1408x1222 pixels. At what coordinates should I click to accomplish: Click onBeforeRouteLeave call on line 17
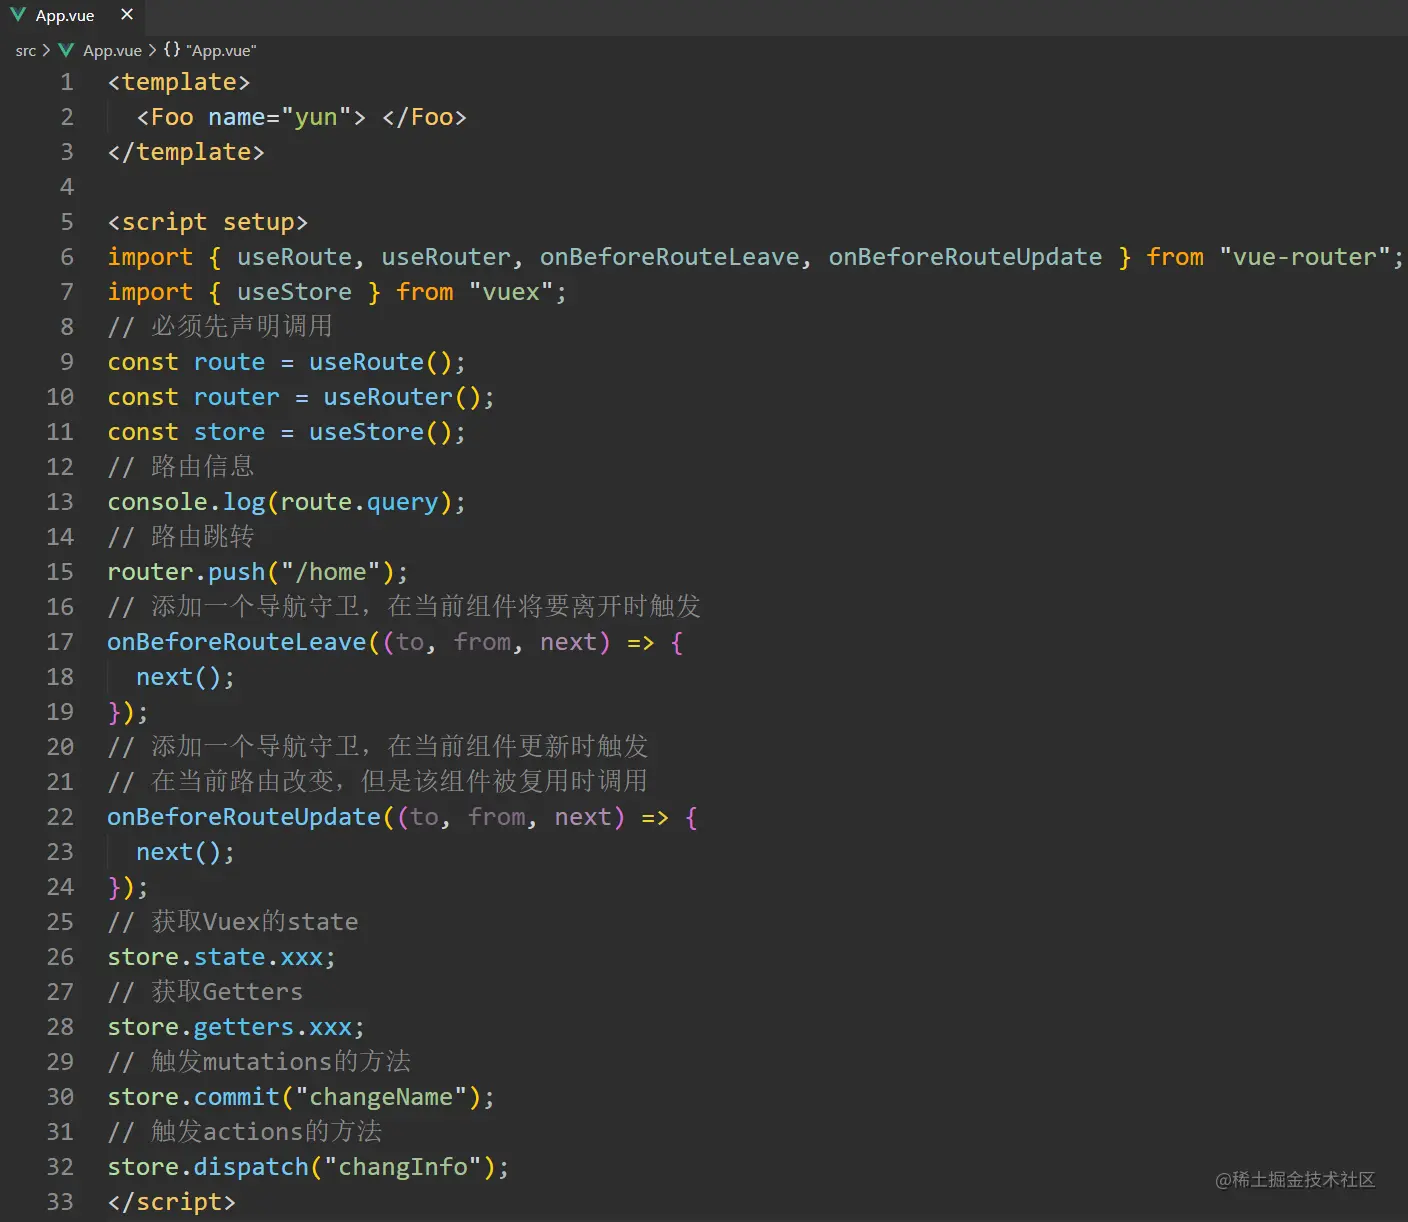(x=237, y=642)
